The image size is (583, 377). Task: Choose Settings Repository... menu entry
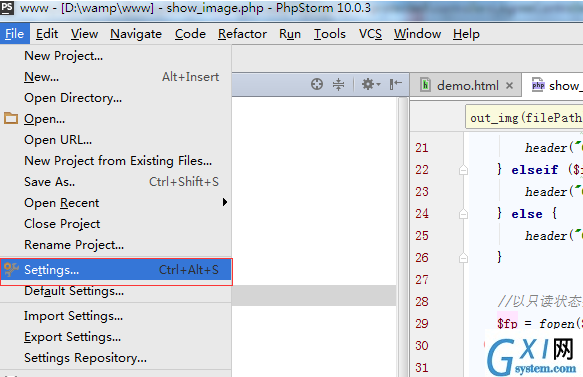(116, 358)
